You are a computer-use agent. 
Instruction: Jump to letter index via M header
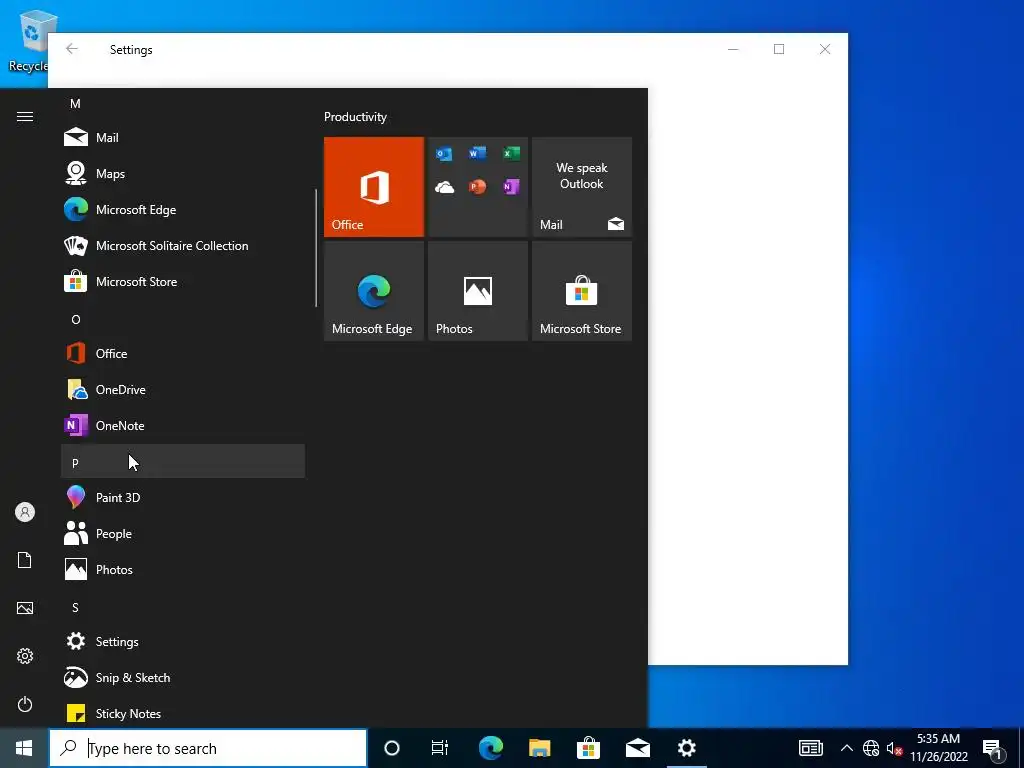(x=183, y=104)
